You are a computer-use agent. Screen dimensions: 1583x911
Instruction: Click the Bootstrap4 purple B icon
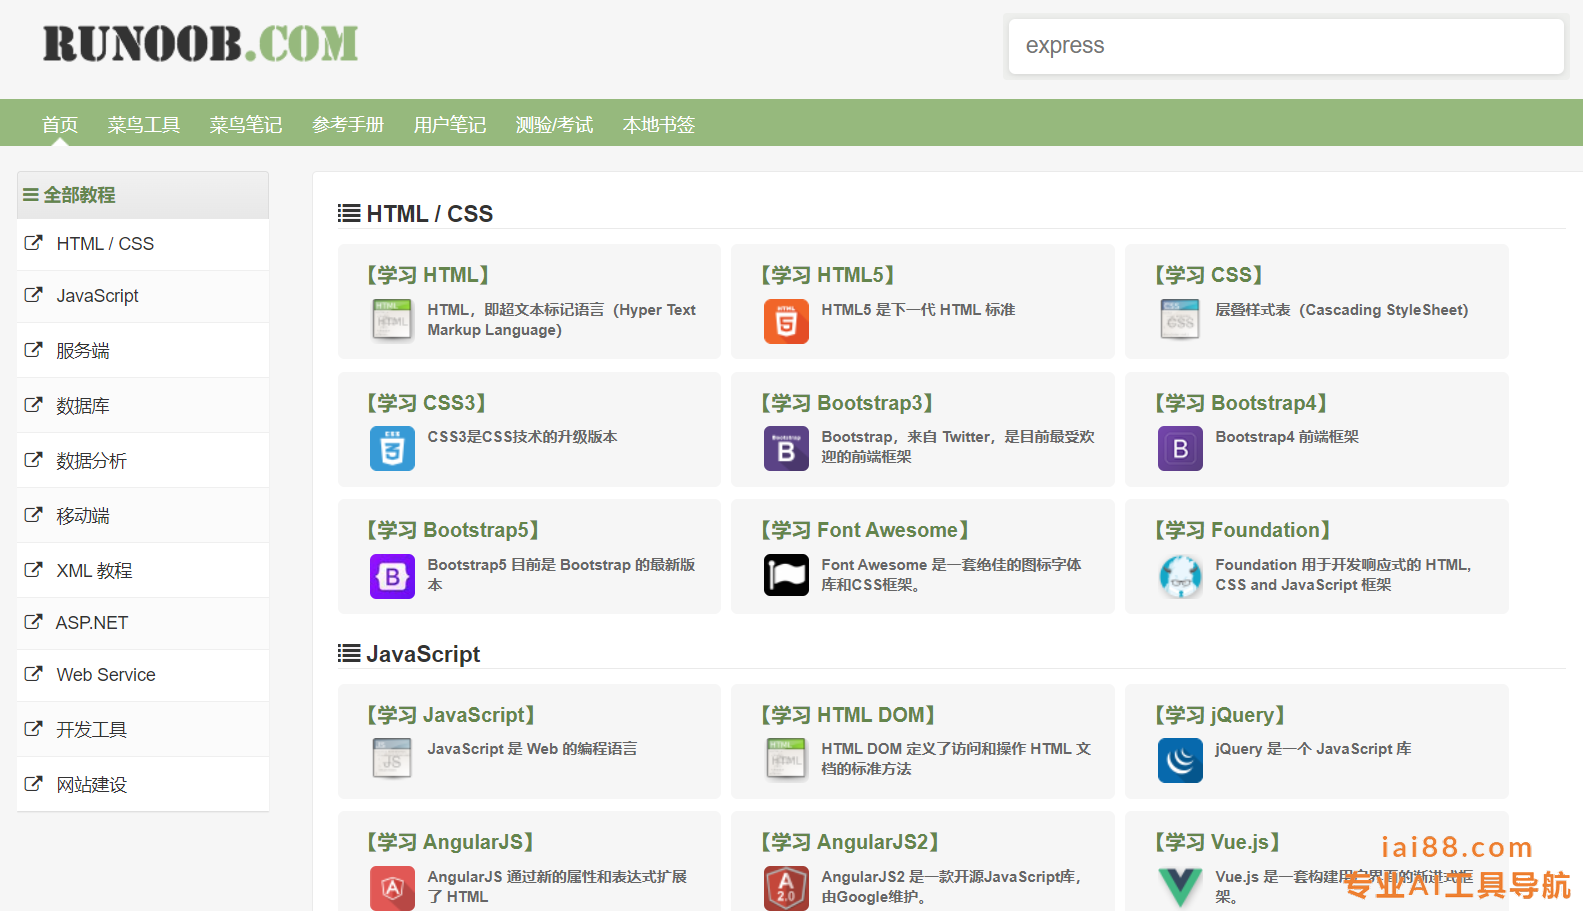[1180, 448]
